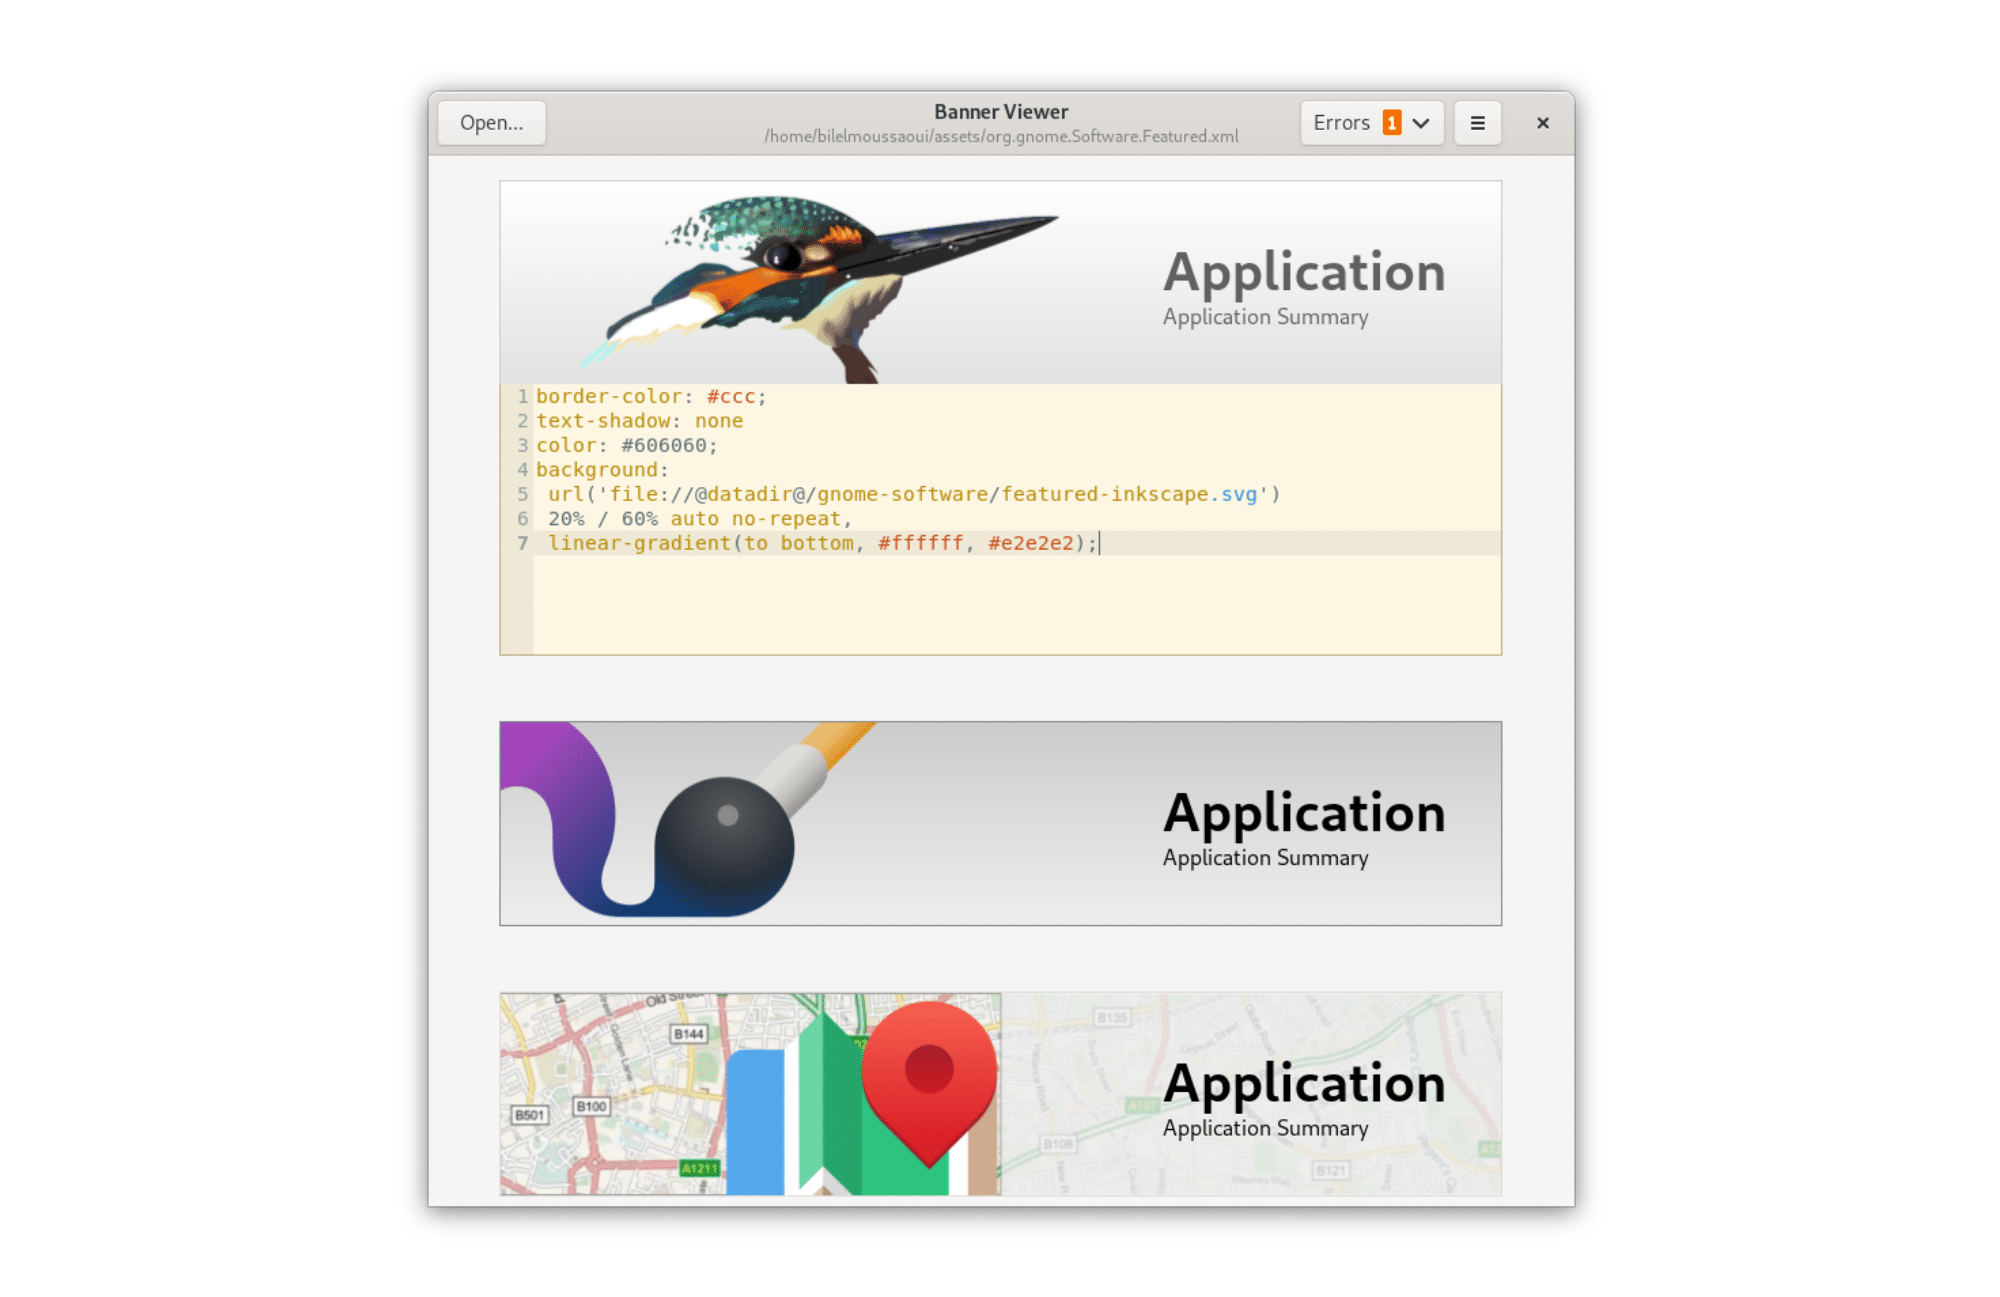
Task: Click Application title on Maps banner
Action: (x=1304, y=1084)
